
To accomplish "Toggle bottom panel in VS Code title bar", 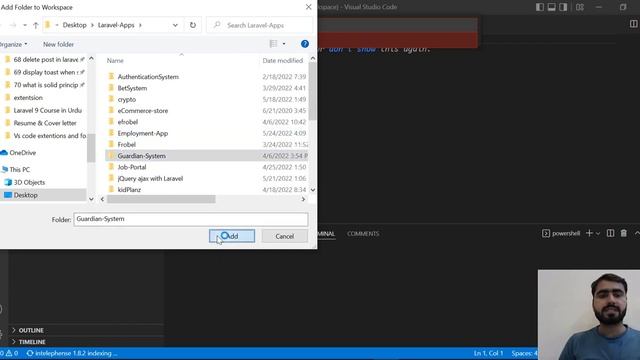I will click(551, 7).
